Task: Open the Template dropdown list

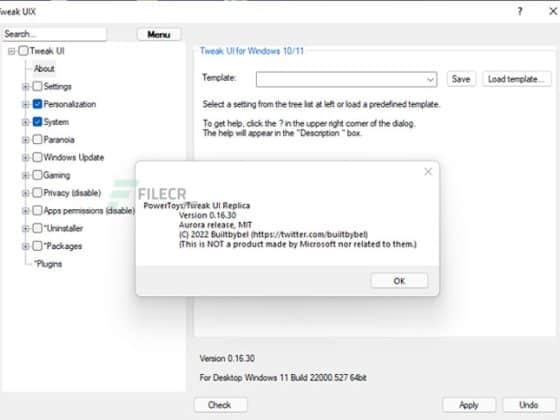Action: [430, 79]
